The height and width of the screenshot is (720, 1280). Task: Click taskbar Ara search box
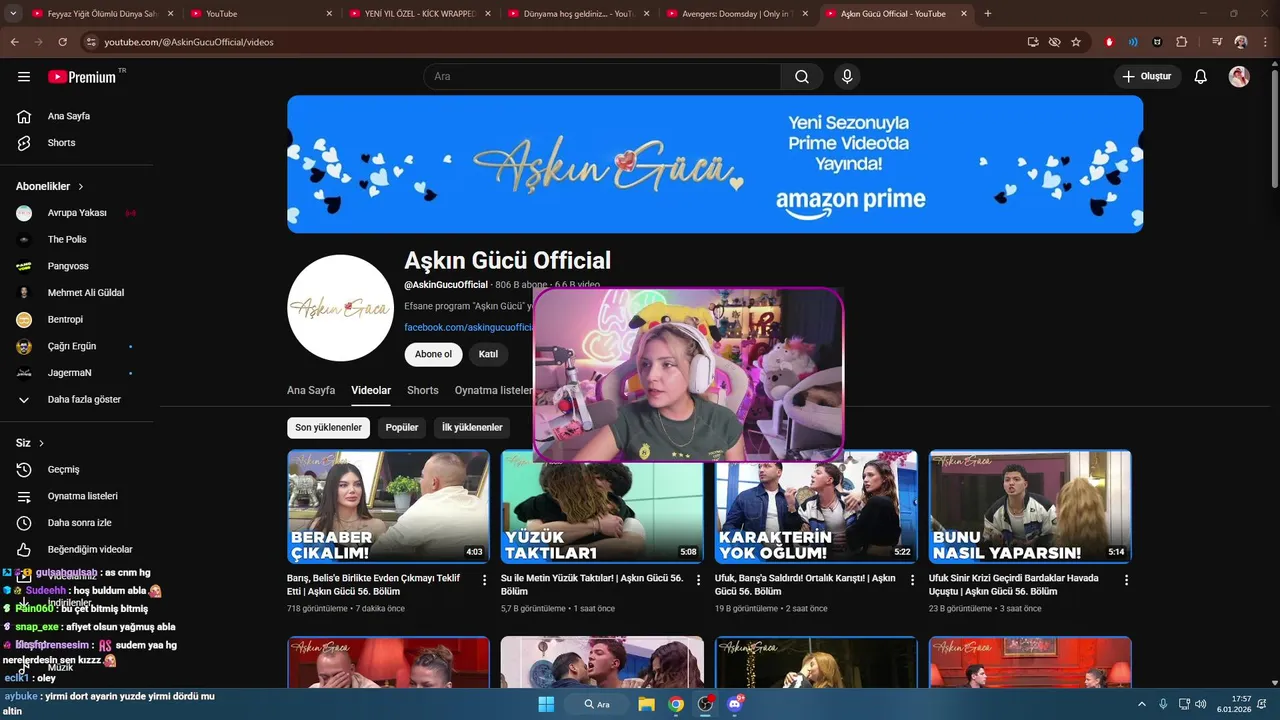[x=597, y=704]
